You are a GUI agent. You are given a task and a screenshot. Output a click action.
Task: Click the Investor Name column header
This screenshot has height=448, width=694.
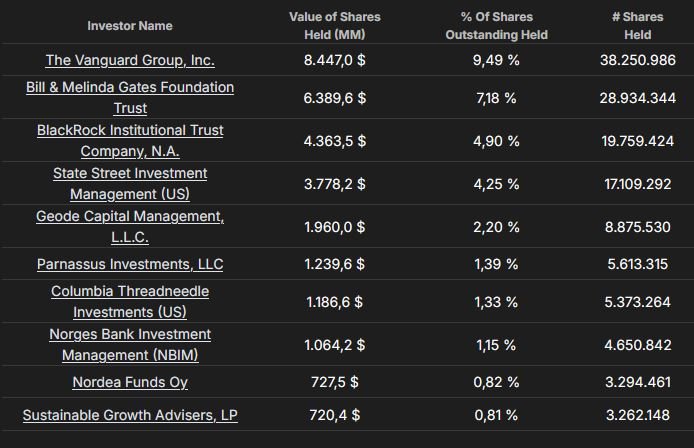click(x=130, y=26)
